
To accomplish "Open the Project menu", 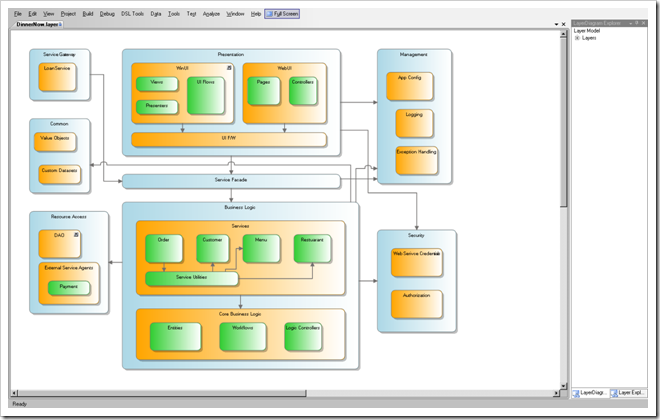I will point(68,14).
